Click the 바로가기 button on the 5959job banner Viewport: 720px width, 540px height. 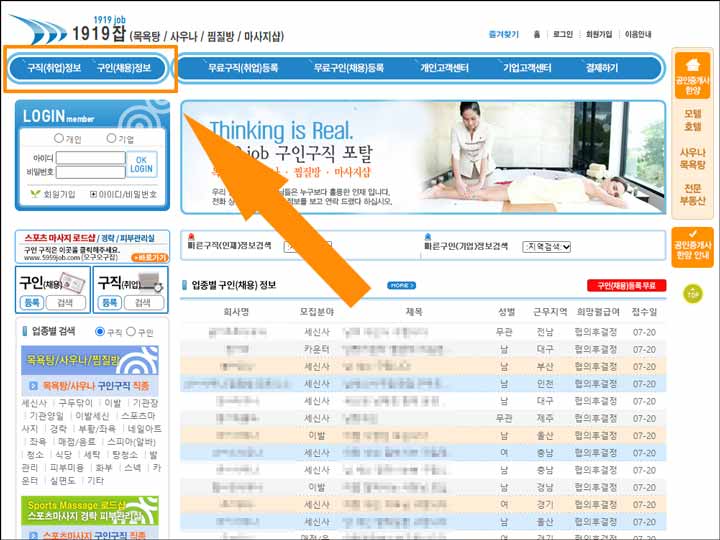(x=149, y=258)
